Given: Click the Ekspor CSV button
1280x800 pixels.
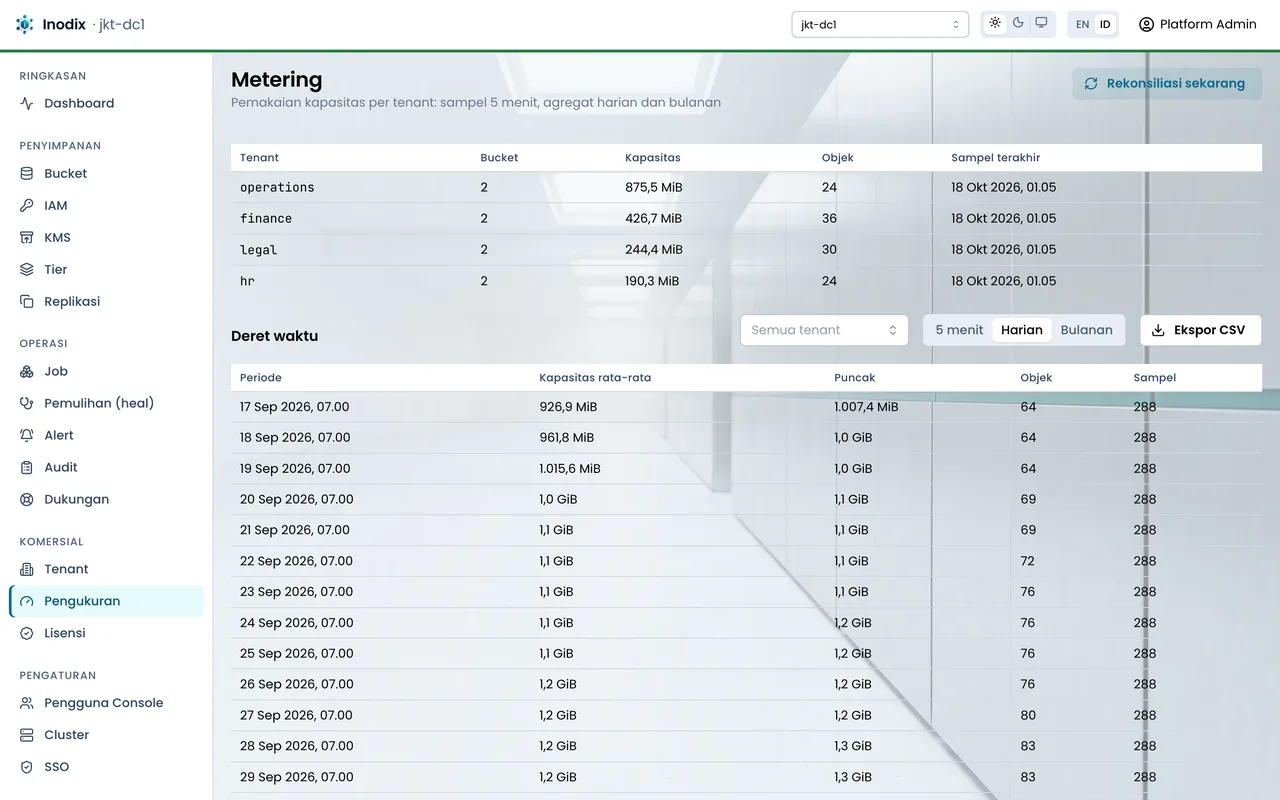Looking at the screenshot, I should tap(1201, 330).
